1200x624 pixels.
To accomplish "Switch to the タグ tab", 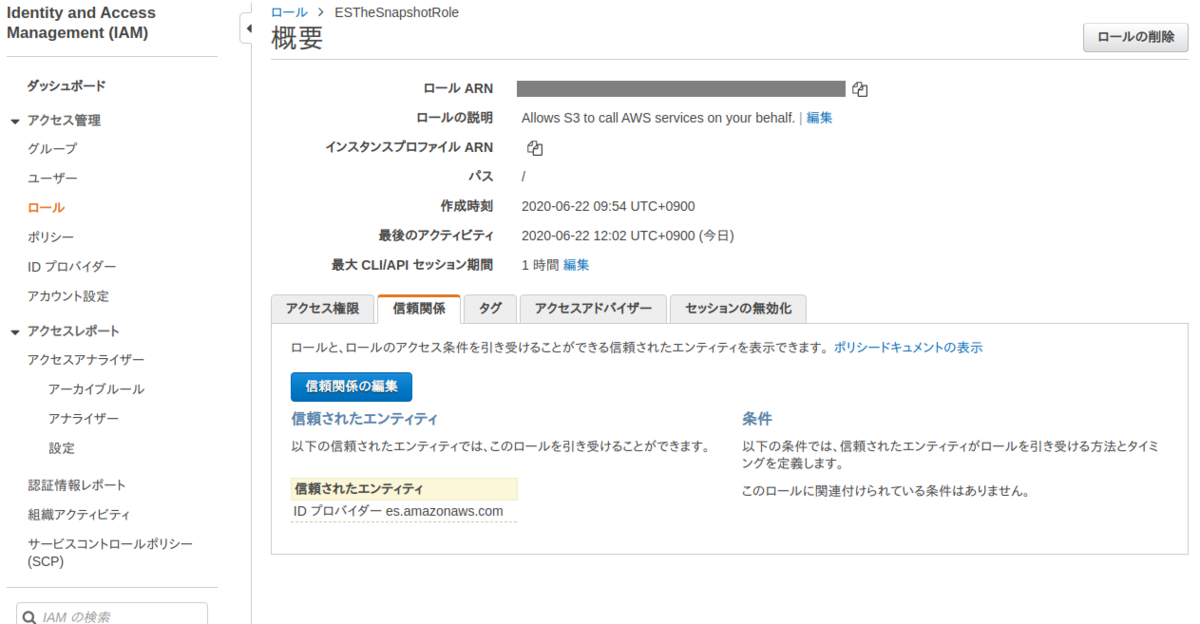I will point(490,309).
